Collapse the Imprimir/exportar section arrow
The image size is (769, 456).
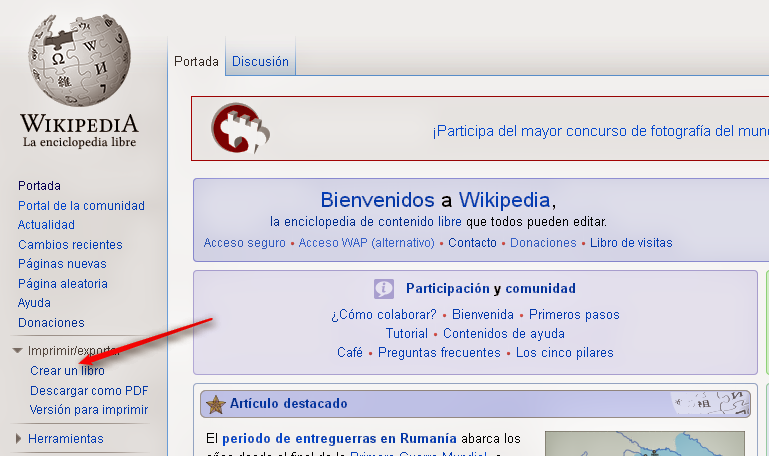pos(18,351)
